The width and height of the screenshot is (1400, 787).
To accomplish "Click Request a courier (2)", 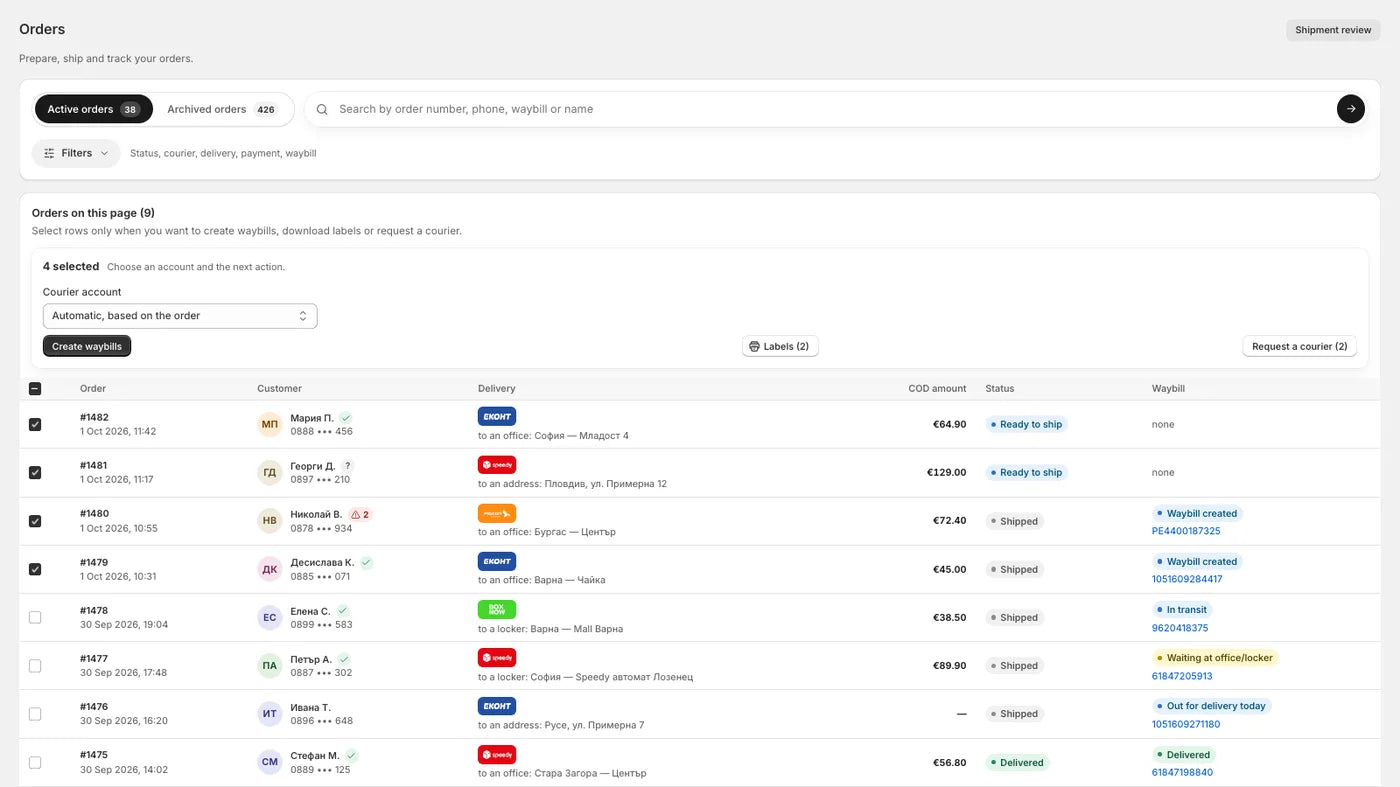I will [x=1299, y=346].
